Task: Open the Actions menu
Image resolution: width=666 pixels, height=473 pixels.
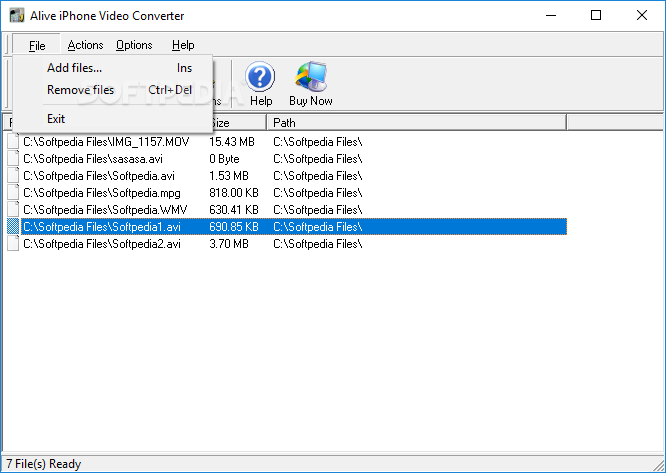Action: pyautogui.click(x=85, y=45)
